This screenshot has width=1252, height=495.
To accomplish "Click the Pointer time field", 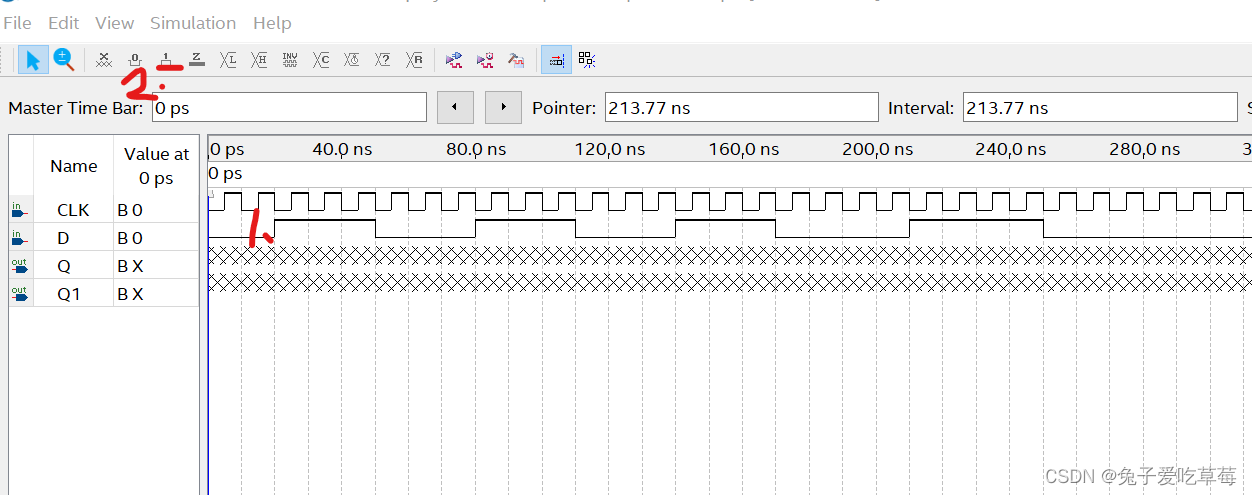I will pyautogui.click(x=741, y=108).
